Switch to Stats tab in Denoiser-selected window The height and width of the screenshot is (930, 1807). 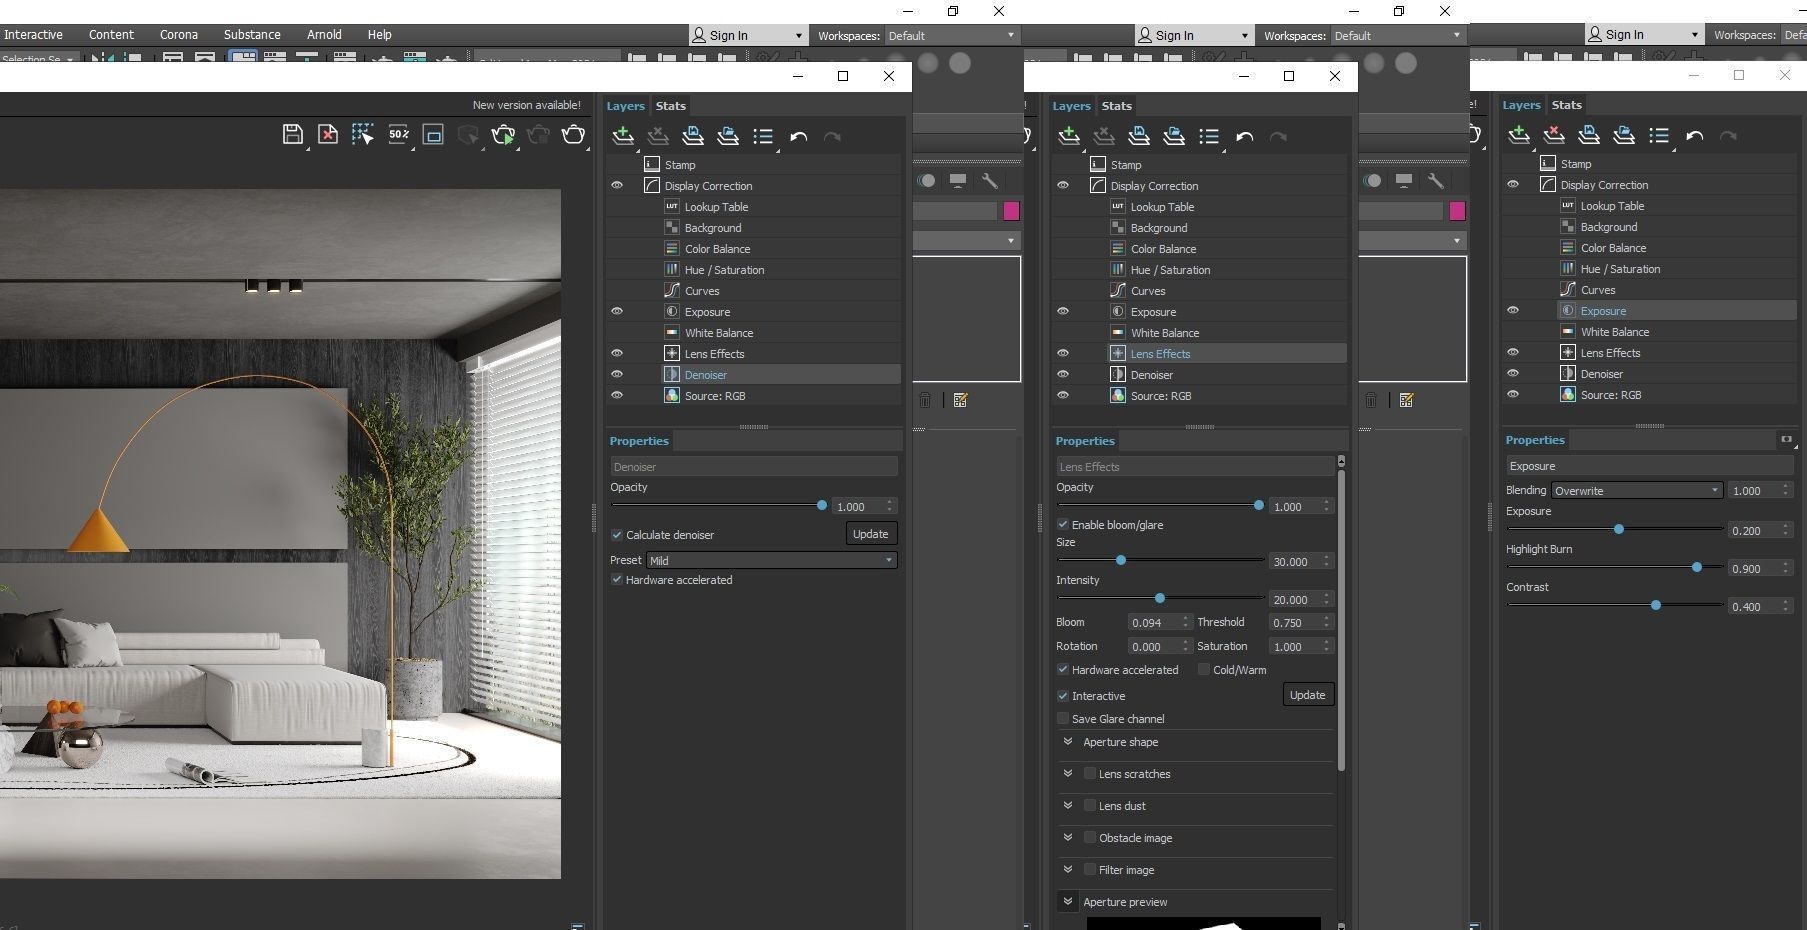pos(670,106)
